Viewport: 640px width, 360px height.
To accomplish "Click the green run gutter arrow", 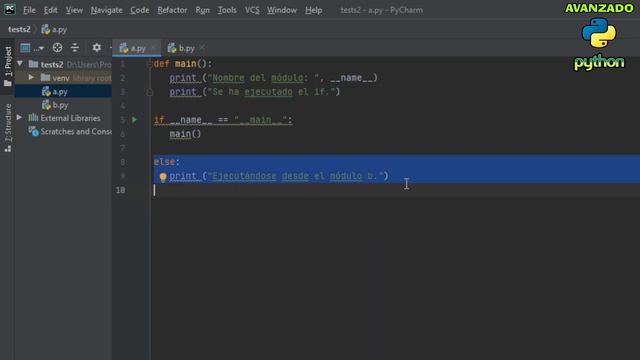I will 134,120.
